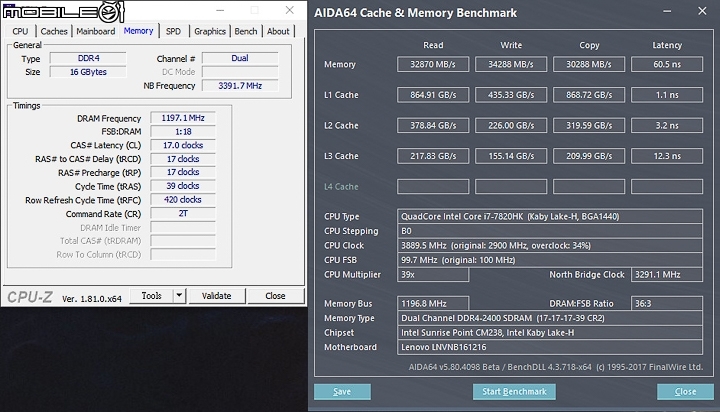Click the Chipset Intel Sunrise Point field
This screenshot has width=720, height=412.
coord(550,333)
